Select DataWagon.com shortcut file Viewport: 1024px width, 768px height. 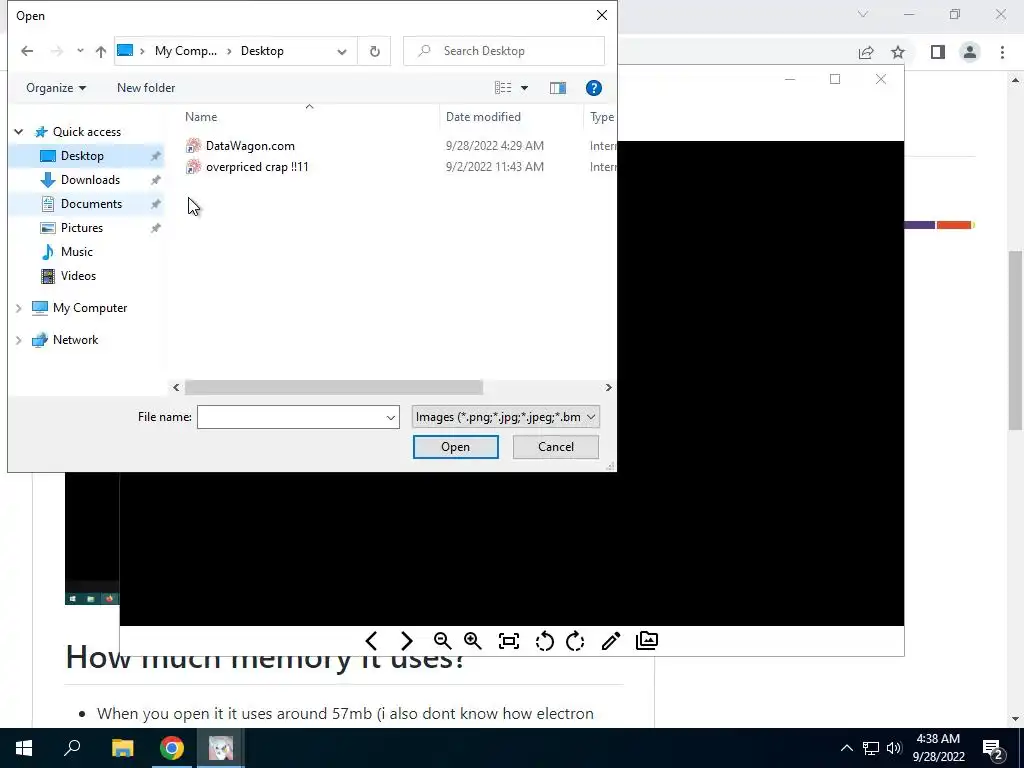[250, 146]
